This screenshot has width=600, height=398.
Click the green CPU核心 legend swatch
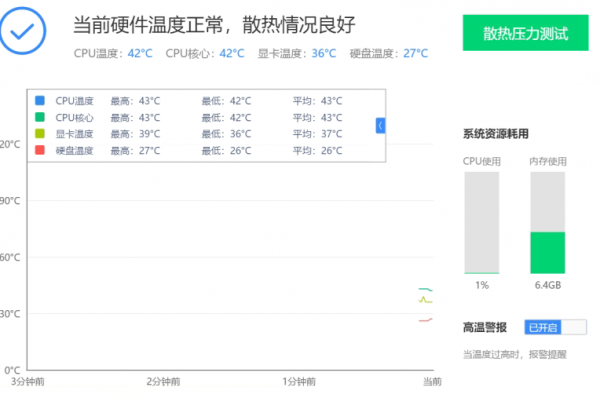tap(40, 117)
